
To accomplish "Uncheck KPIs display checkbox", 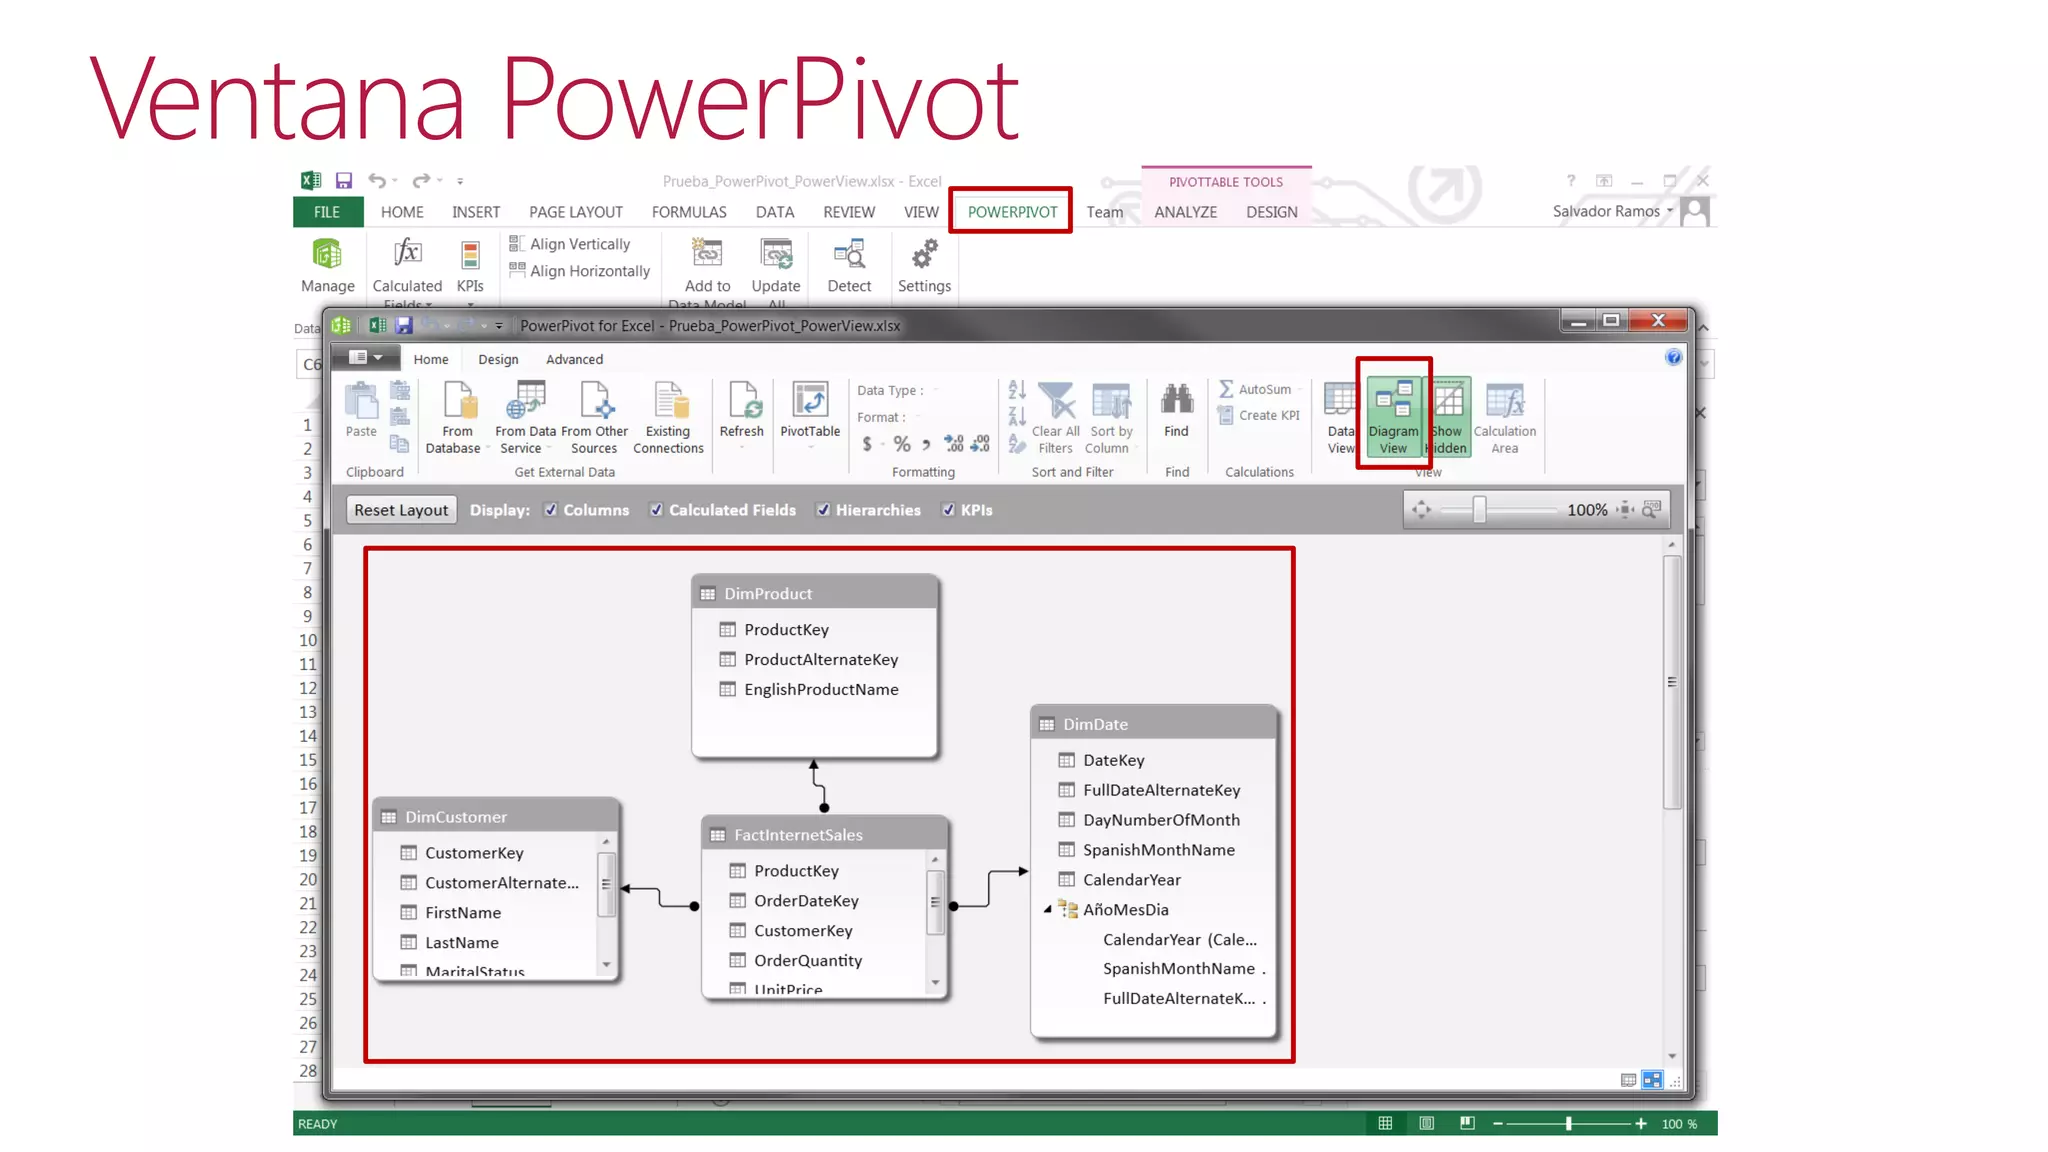I will click(x=948, y=510).
